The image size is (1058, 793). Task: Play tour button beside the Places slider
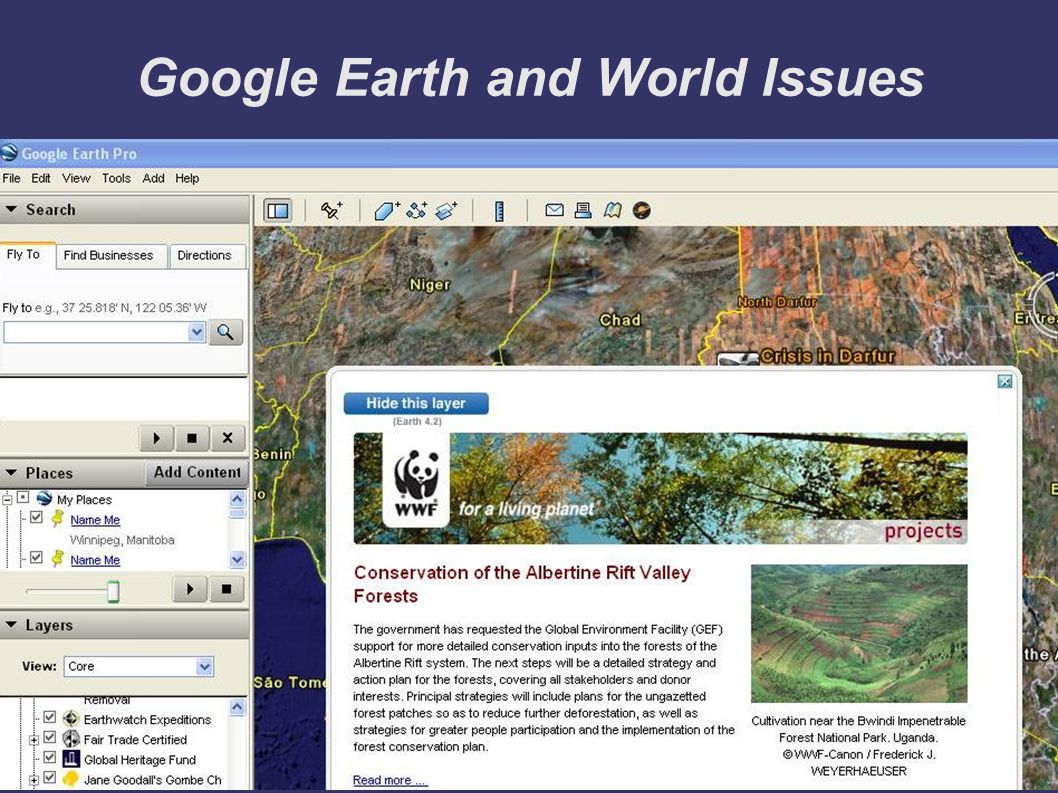tap(190, 589)
